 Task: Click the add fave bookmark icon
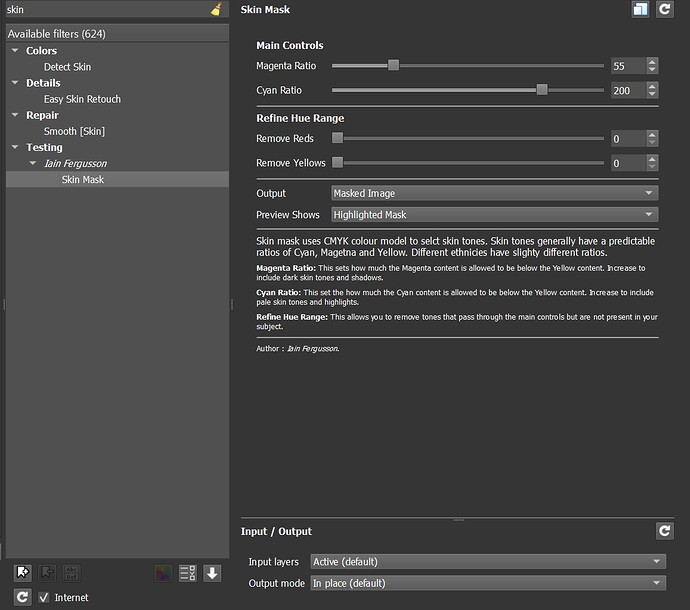(x=22, y=573)
